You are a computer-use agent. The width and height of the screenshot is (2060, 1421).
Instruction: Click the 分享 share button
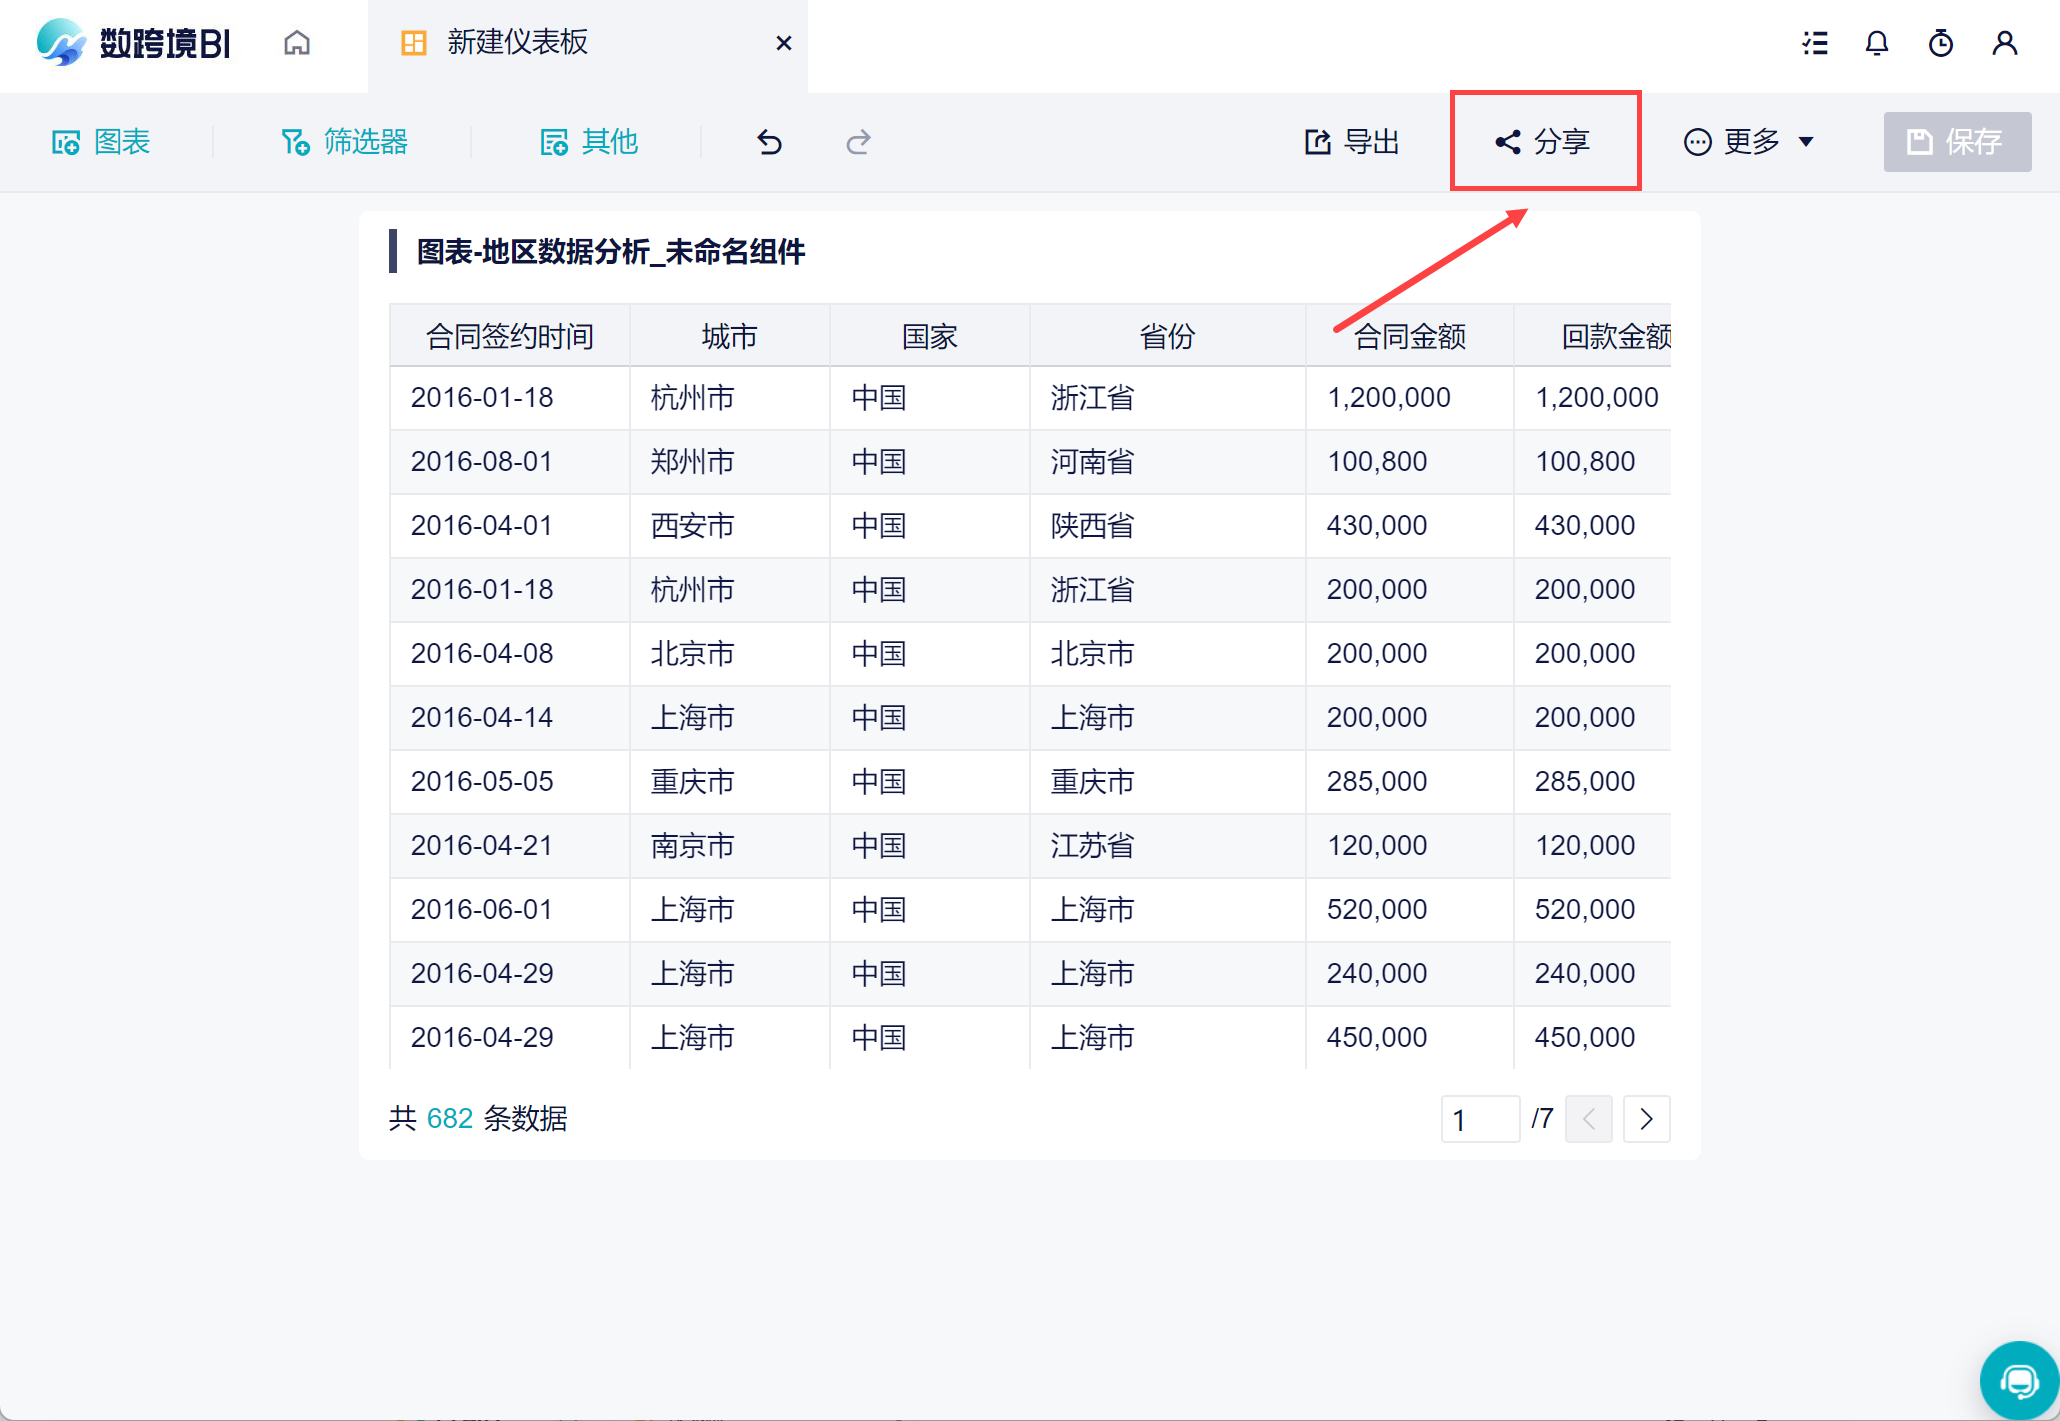point(1543,142)
